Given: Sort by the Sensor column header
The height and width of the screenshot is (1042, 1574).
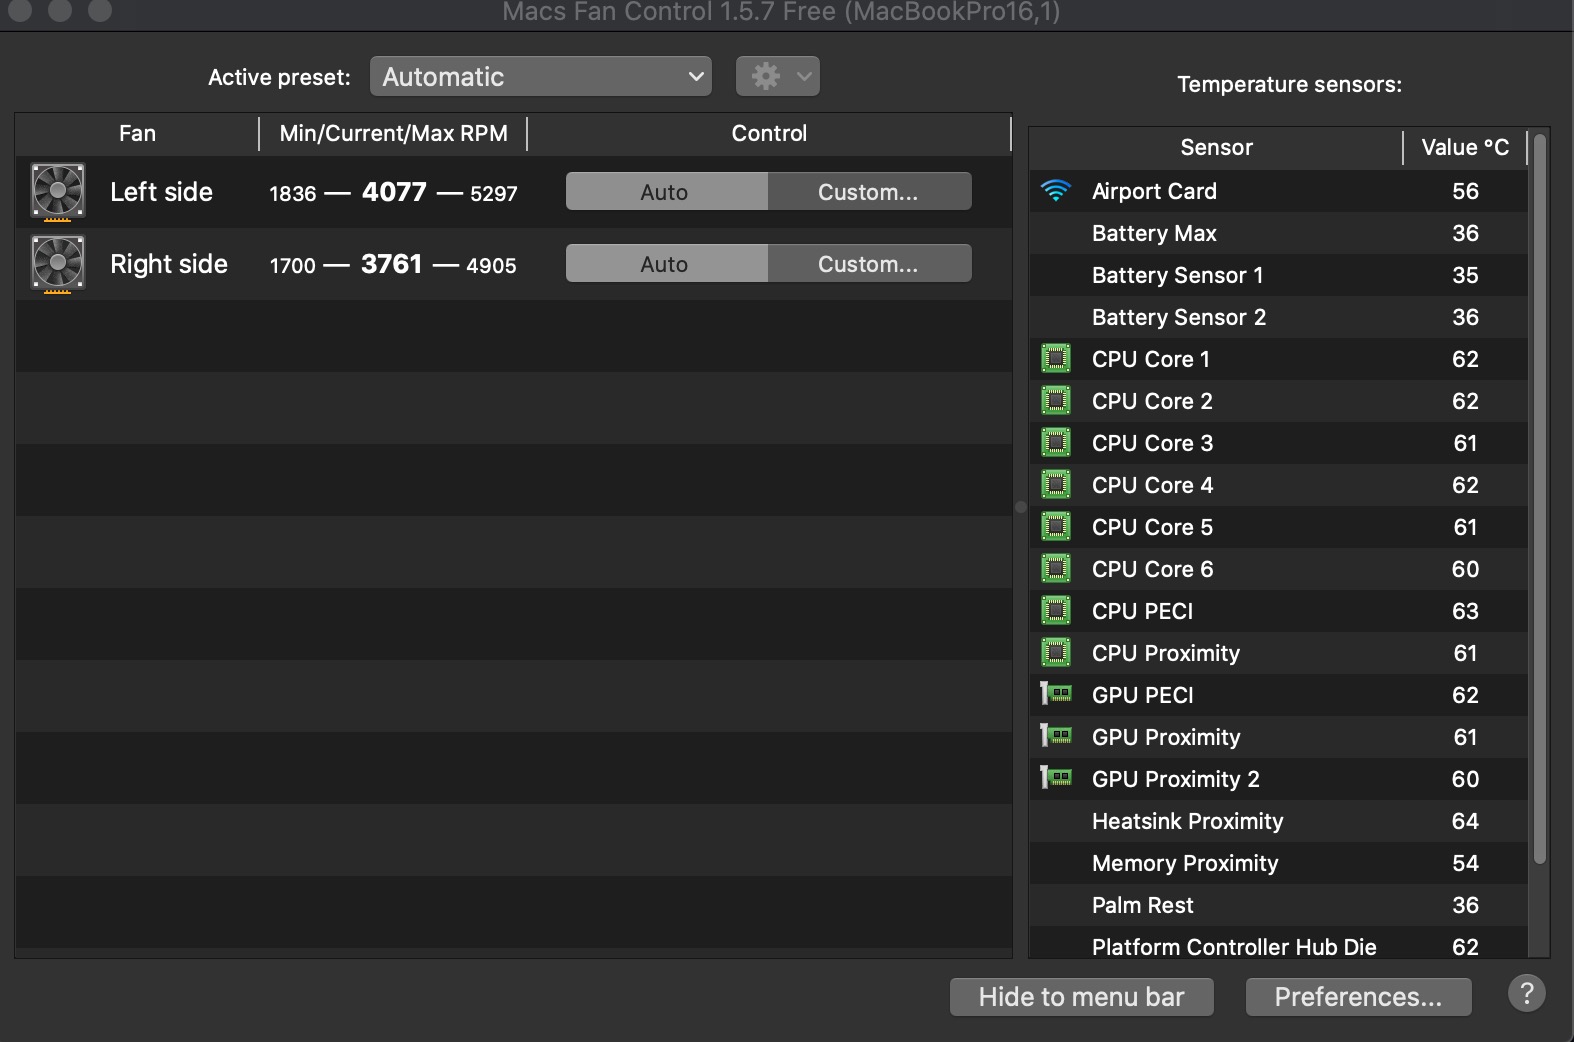Looking at the screenshot, I should [x=1216, y=147].
